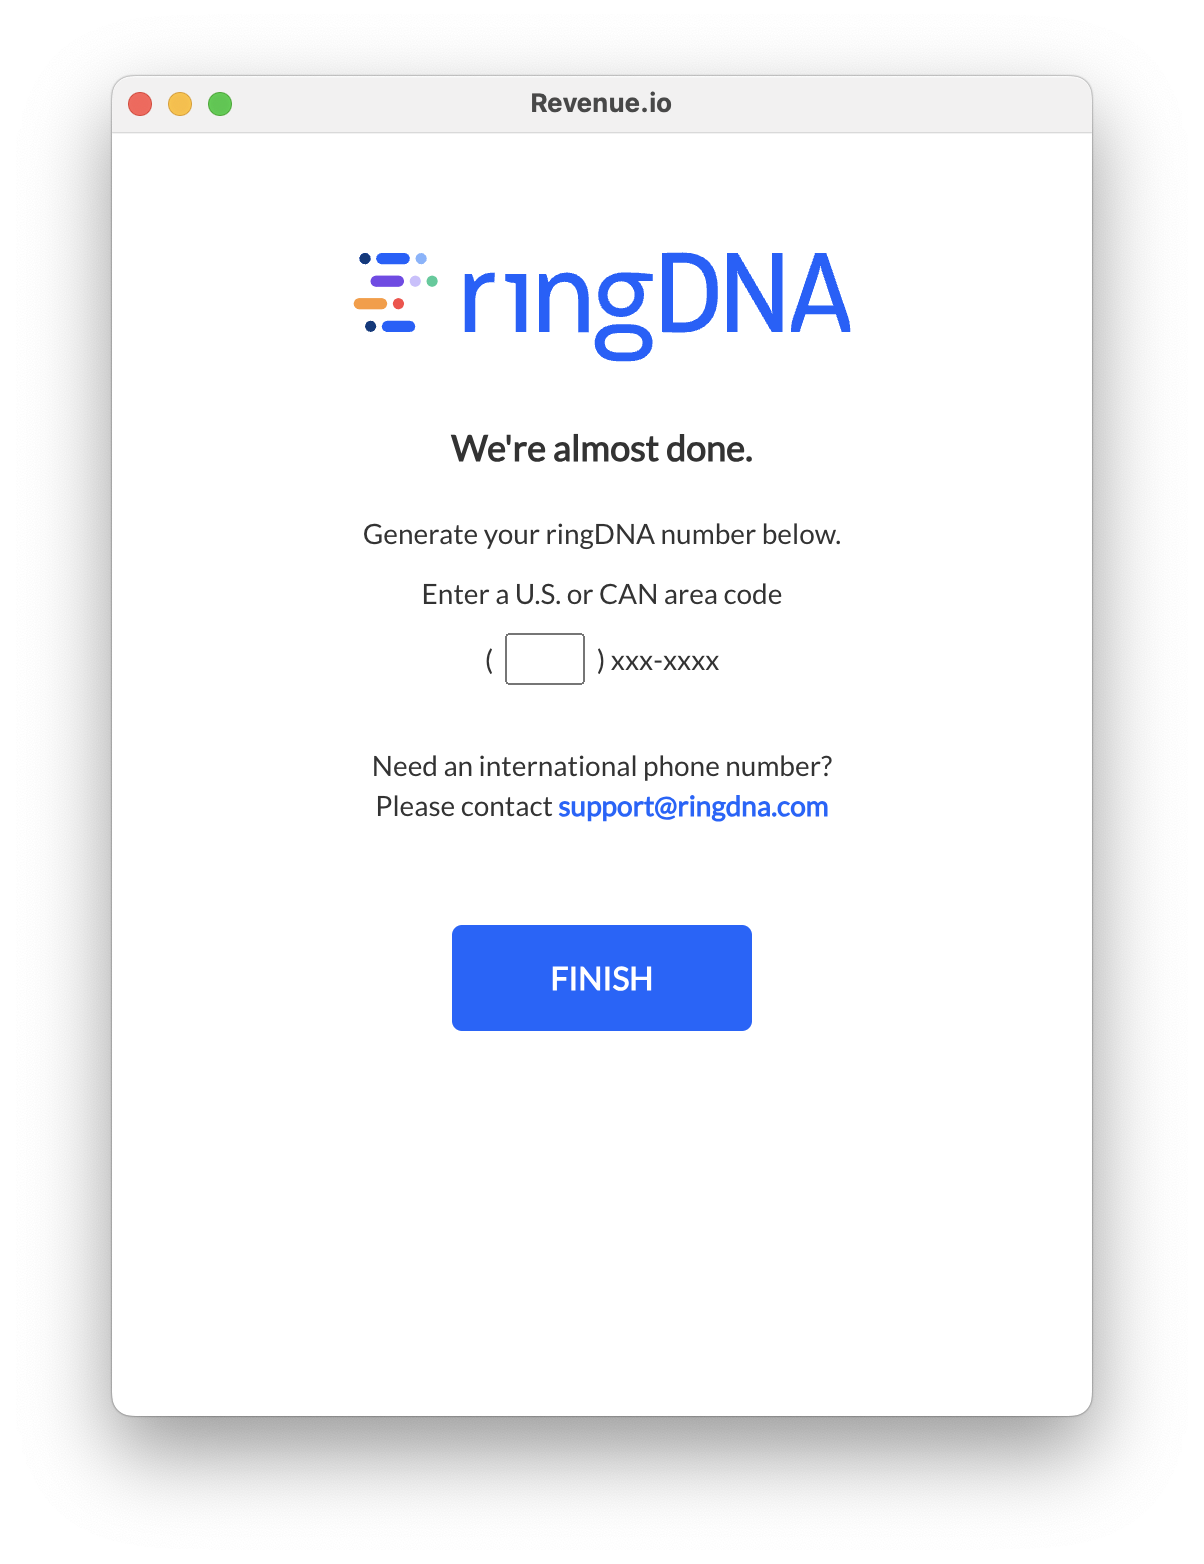This screenshot has width=1204, height=1564.
Task: Click the "Generate your ringDNA number below" text
Action: 601,535
